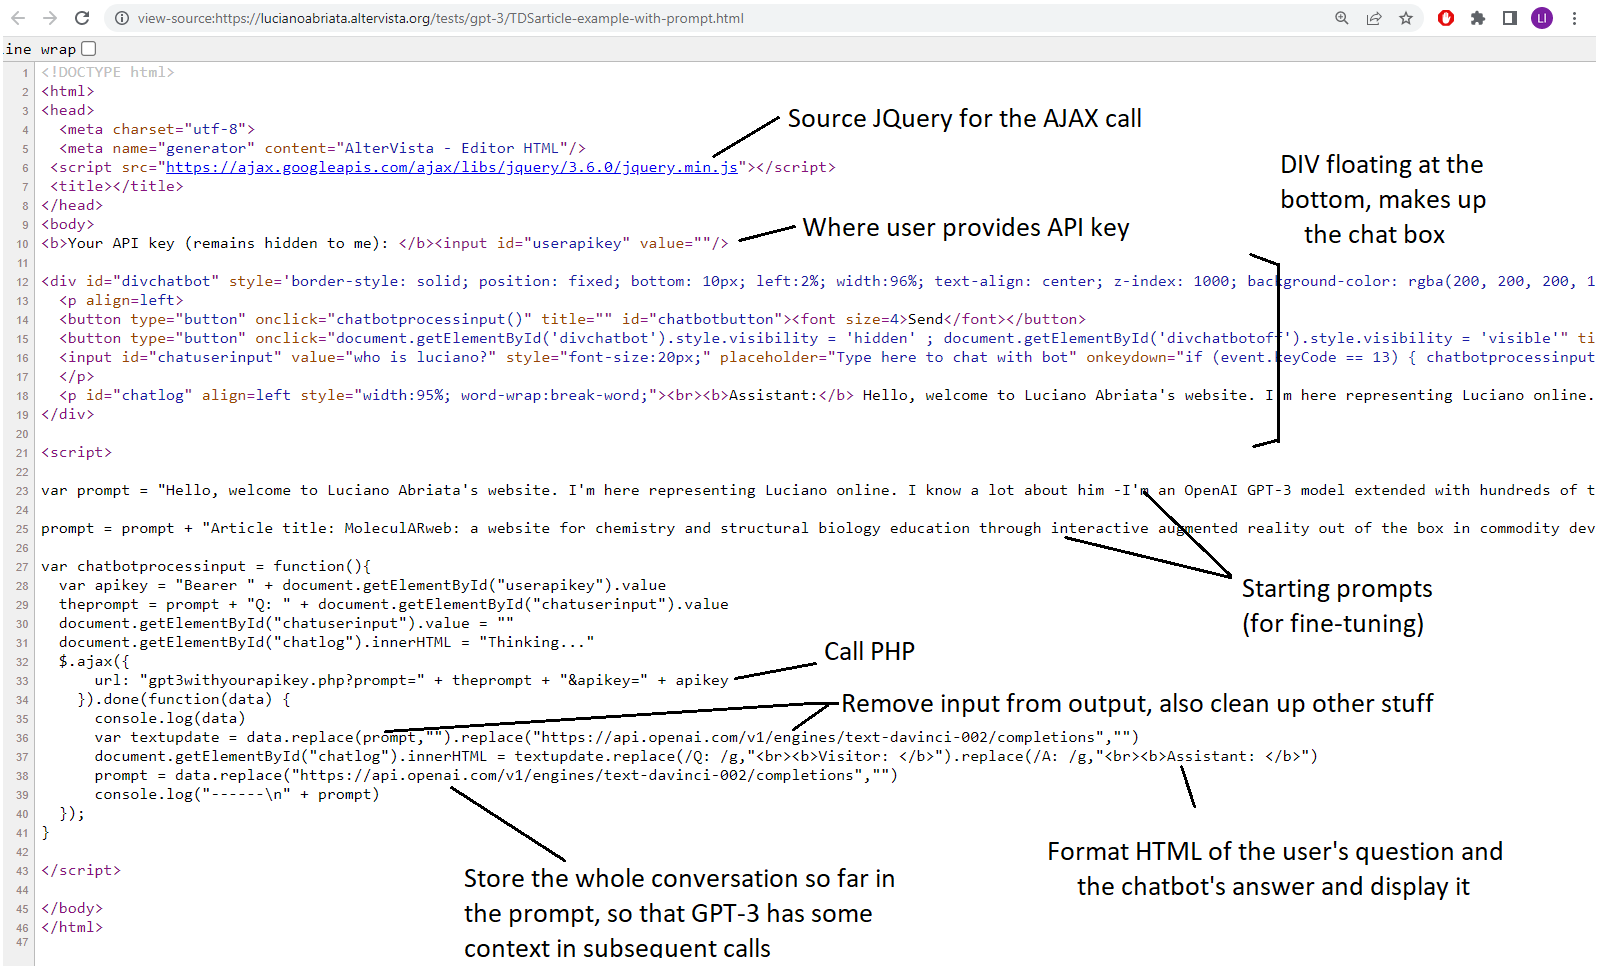
Task: Click the closing </script> tag
Action: (81, 870)
